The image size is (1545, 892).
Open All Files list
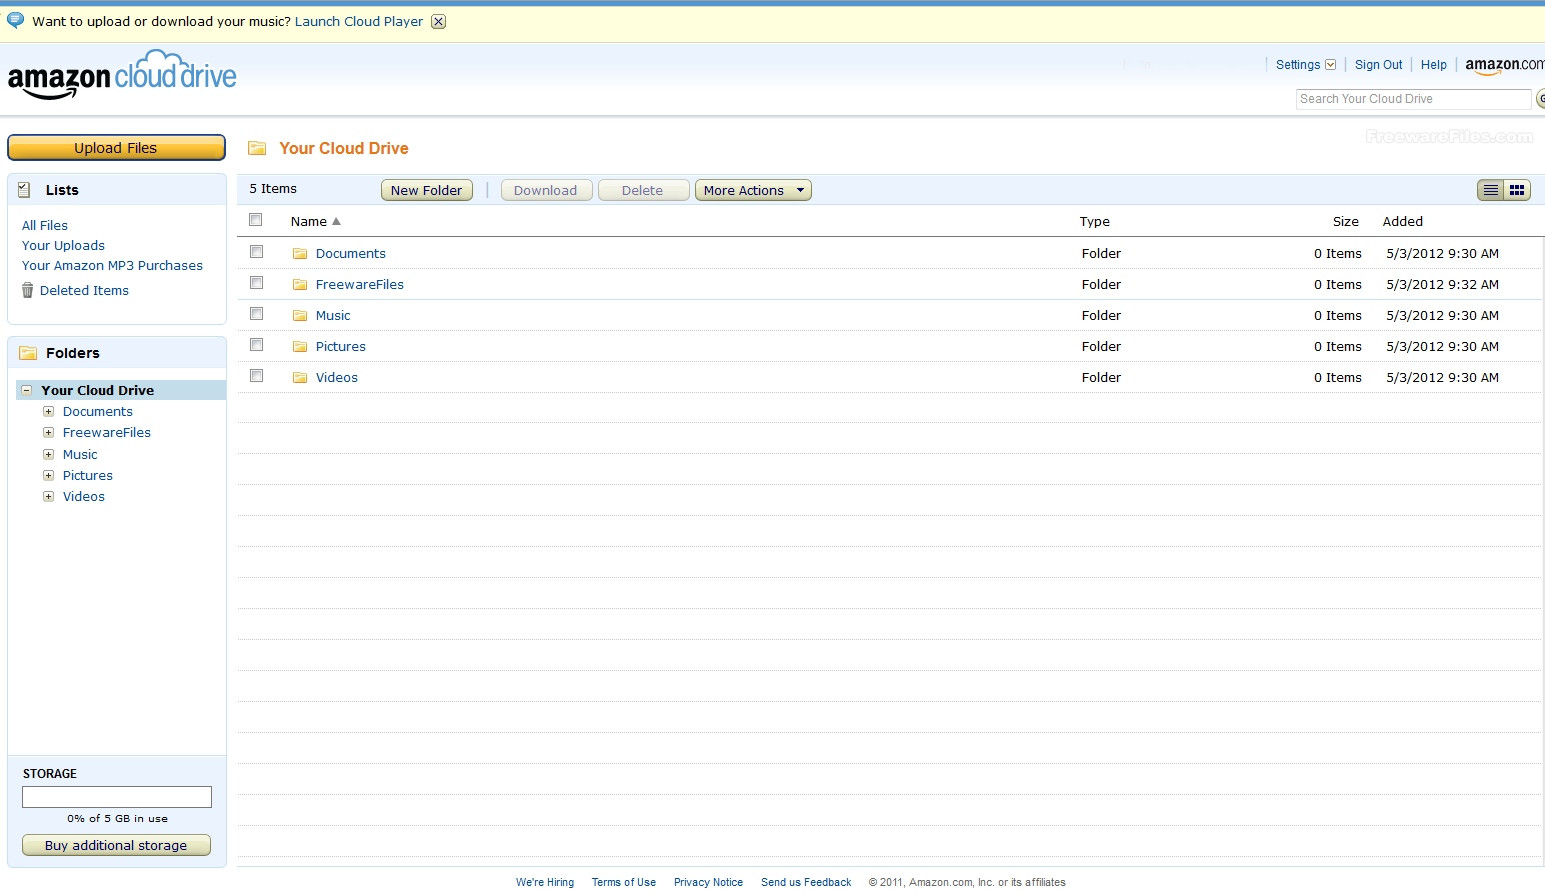(x=45, y=226)
